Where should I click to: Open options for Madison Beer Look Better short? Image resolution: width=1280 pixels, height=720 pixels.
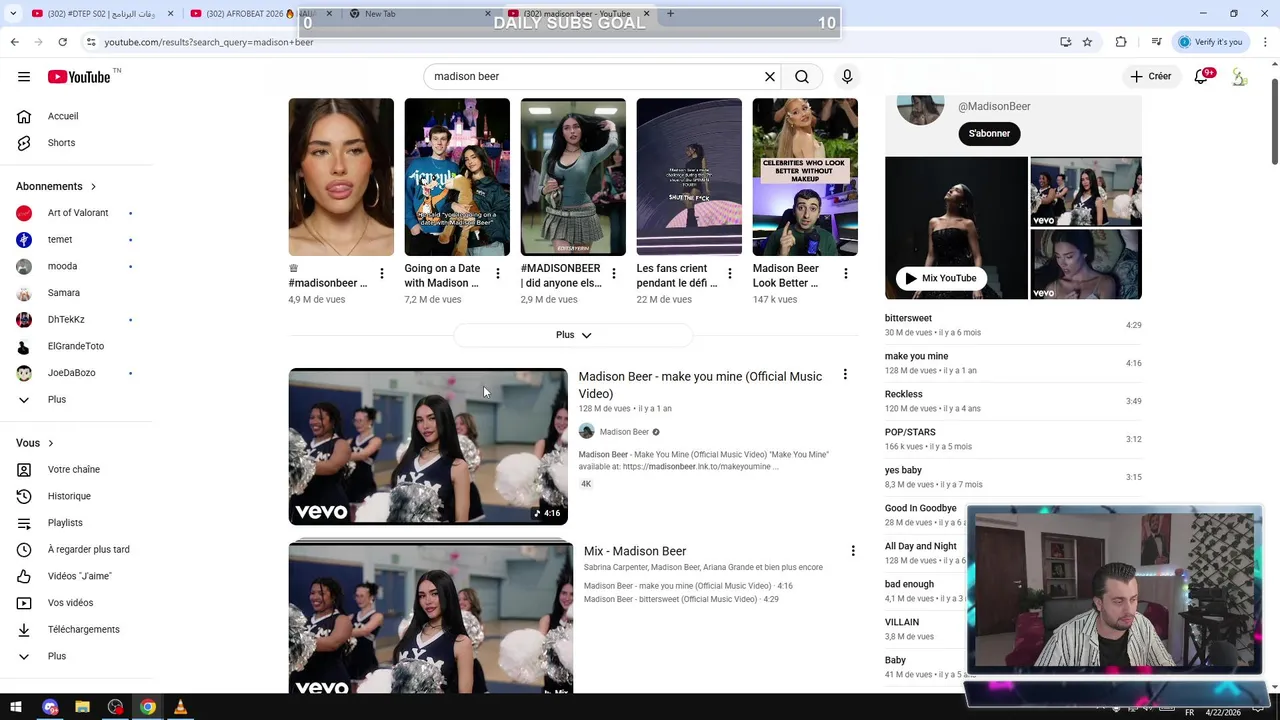click(845, 274)
